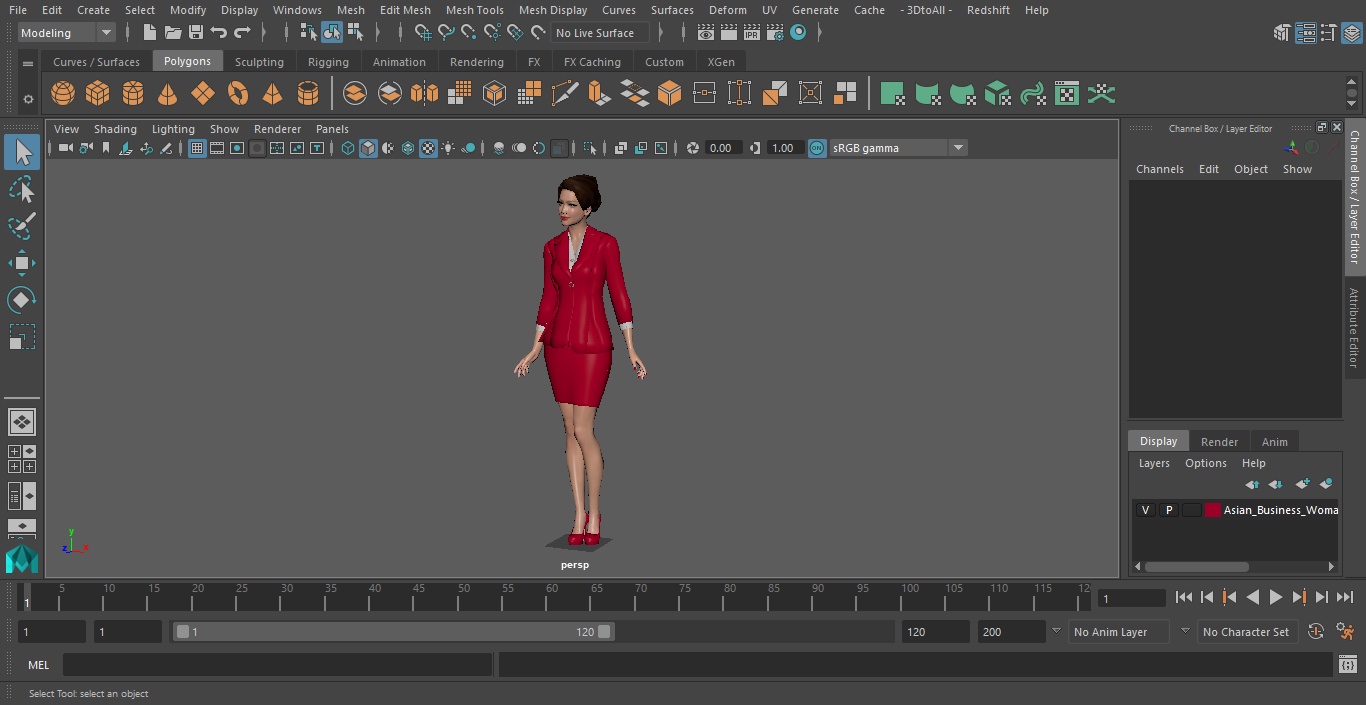Toggle the viewport grid display icon

(x=197, y=148)
